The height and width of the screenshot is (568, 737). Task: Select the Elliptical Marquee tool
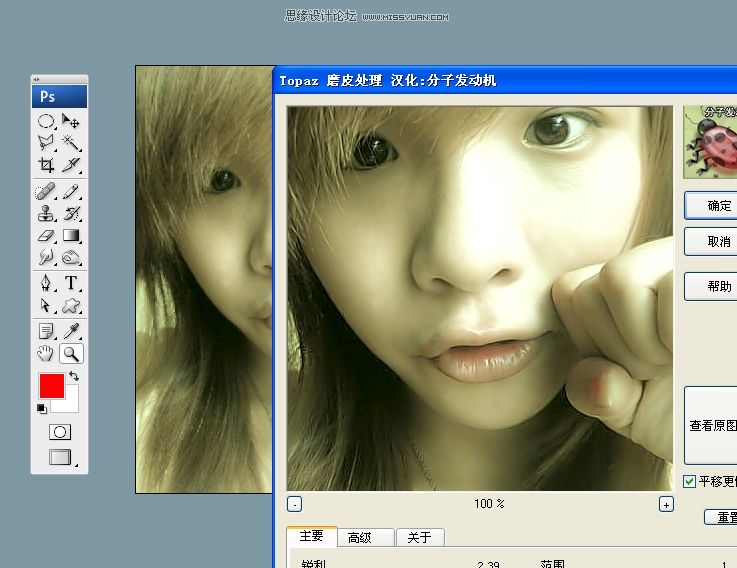pyautogui.click(x=46, y=121)
